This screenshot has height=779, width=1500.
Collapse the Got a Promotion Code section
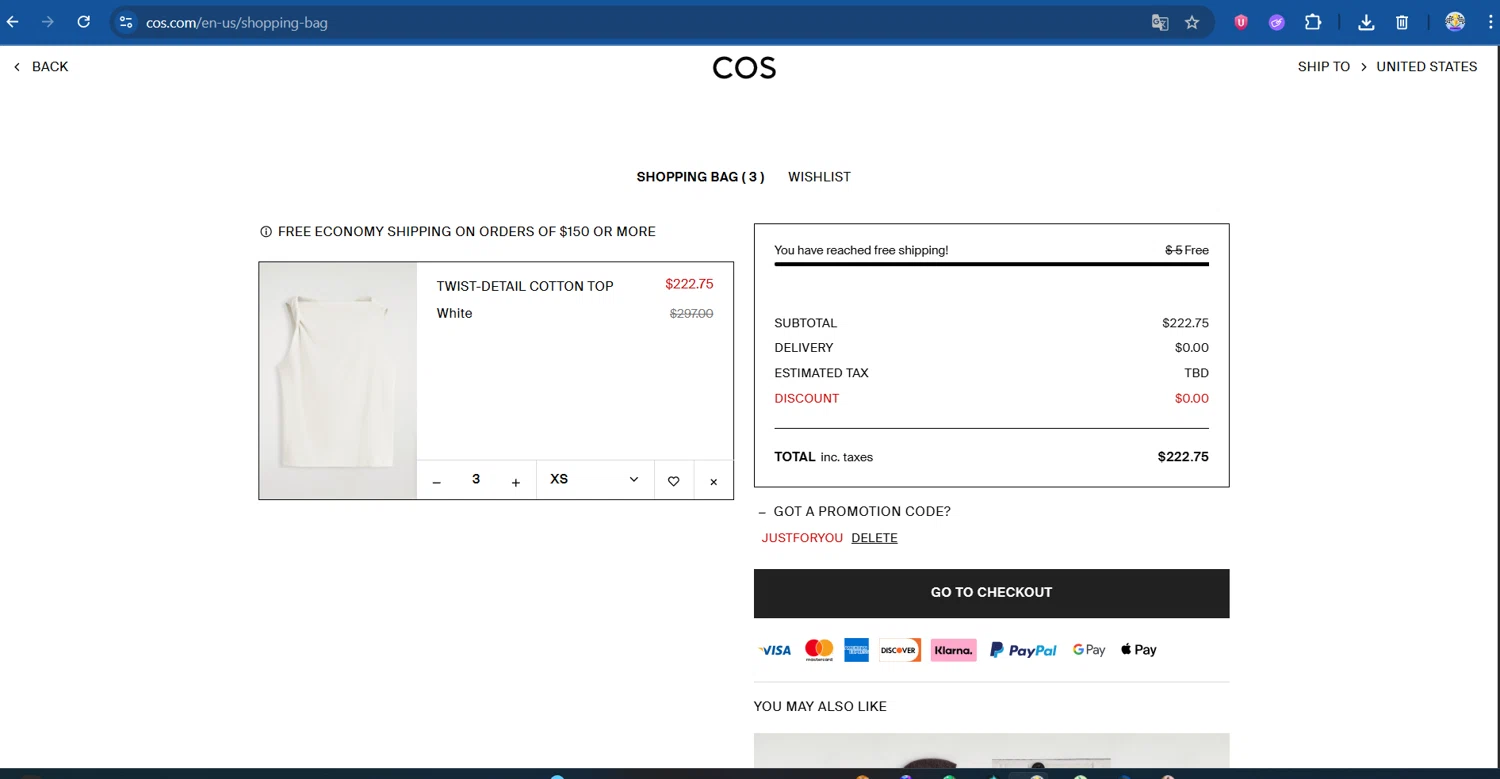click(855, 511)
